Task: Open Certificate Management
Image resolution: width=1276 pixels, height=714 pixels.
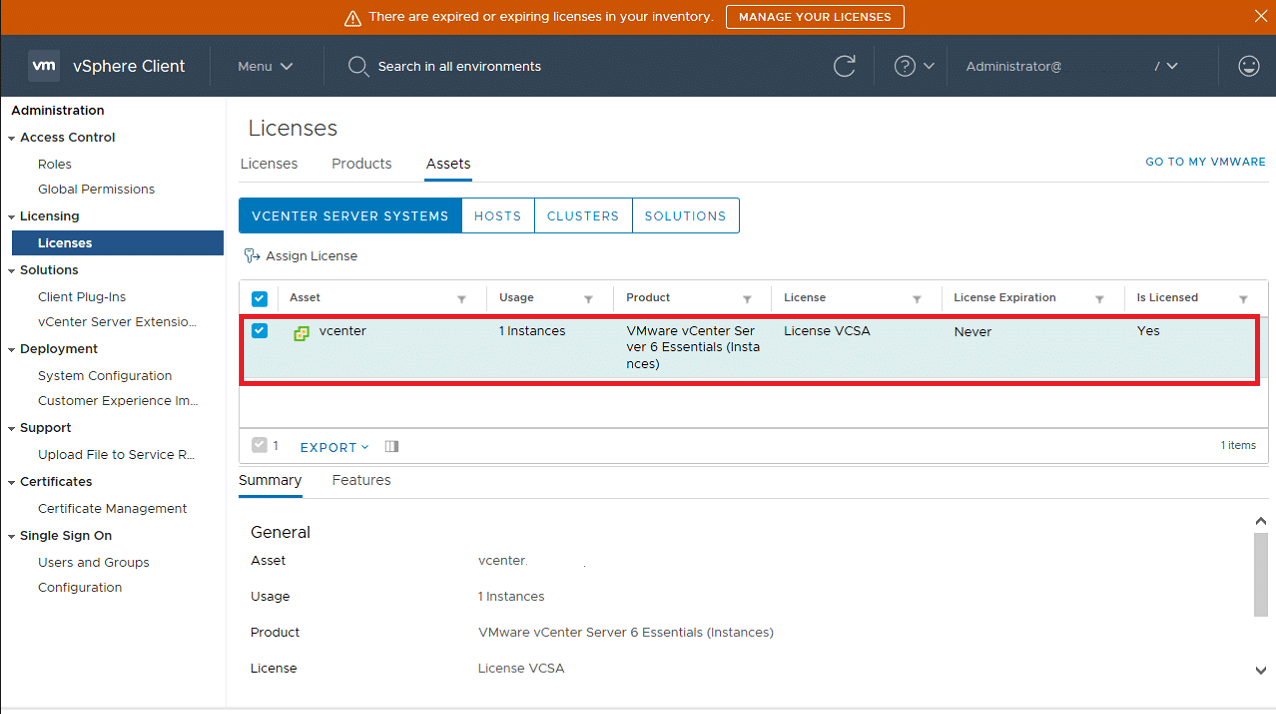Action: coord(112,509)
